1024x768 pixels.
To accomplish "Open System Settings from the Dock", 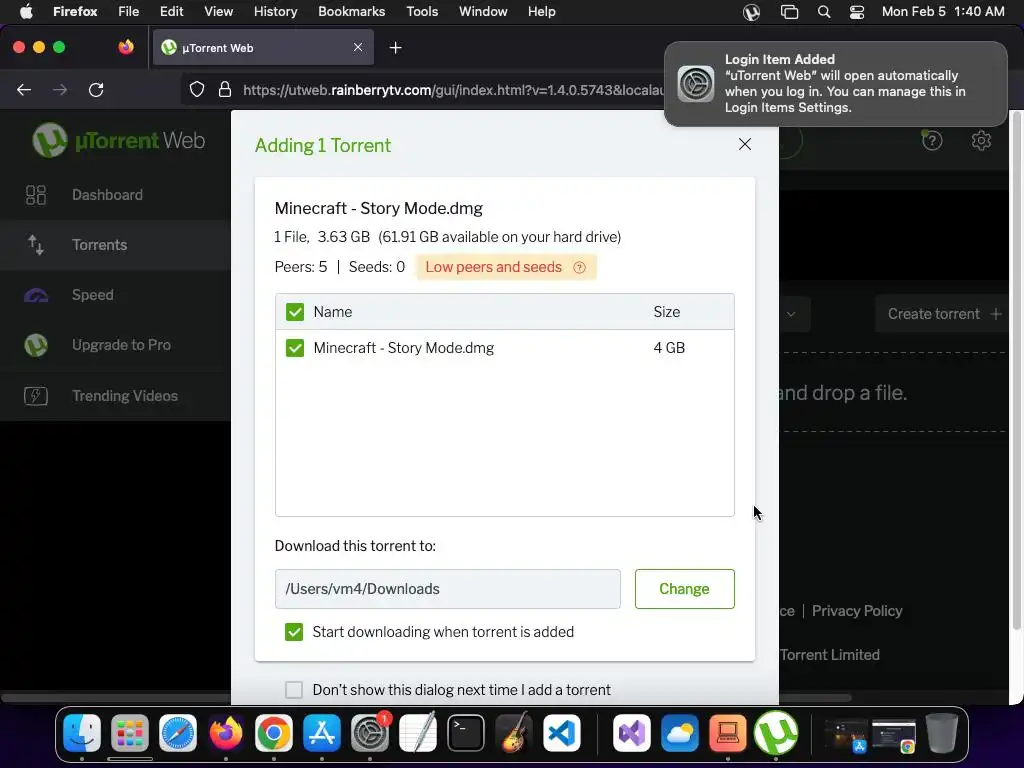I will click(x=370, y=733).
